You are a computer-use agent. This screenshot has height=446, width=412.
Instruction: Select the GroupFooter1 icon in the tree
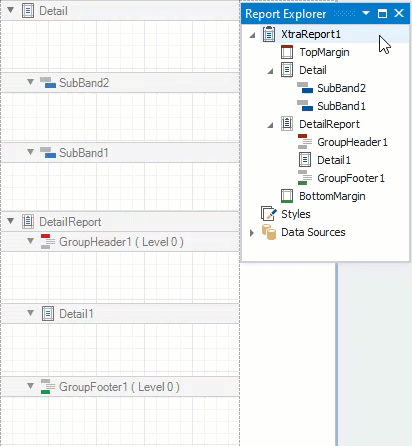pyautogui.click(x=305, y=178)
